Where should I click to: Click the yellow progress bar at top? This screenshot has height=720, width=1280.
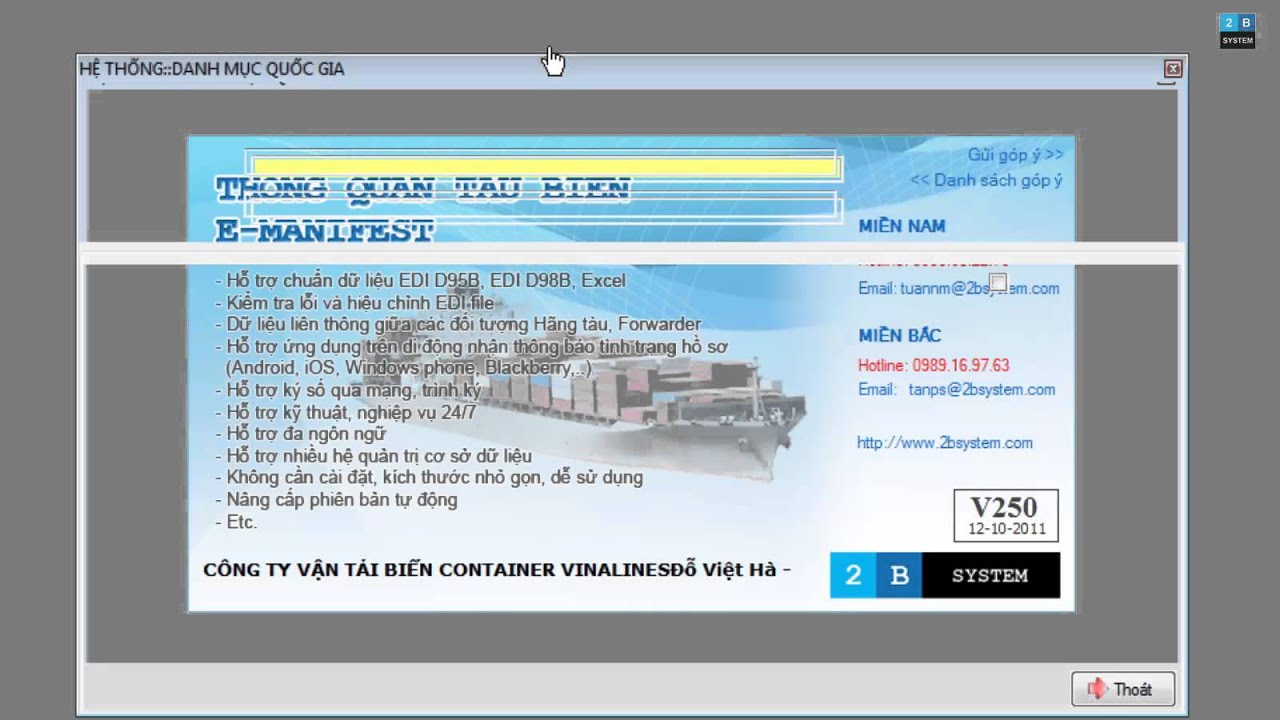pos(545,167)
